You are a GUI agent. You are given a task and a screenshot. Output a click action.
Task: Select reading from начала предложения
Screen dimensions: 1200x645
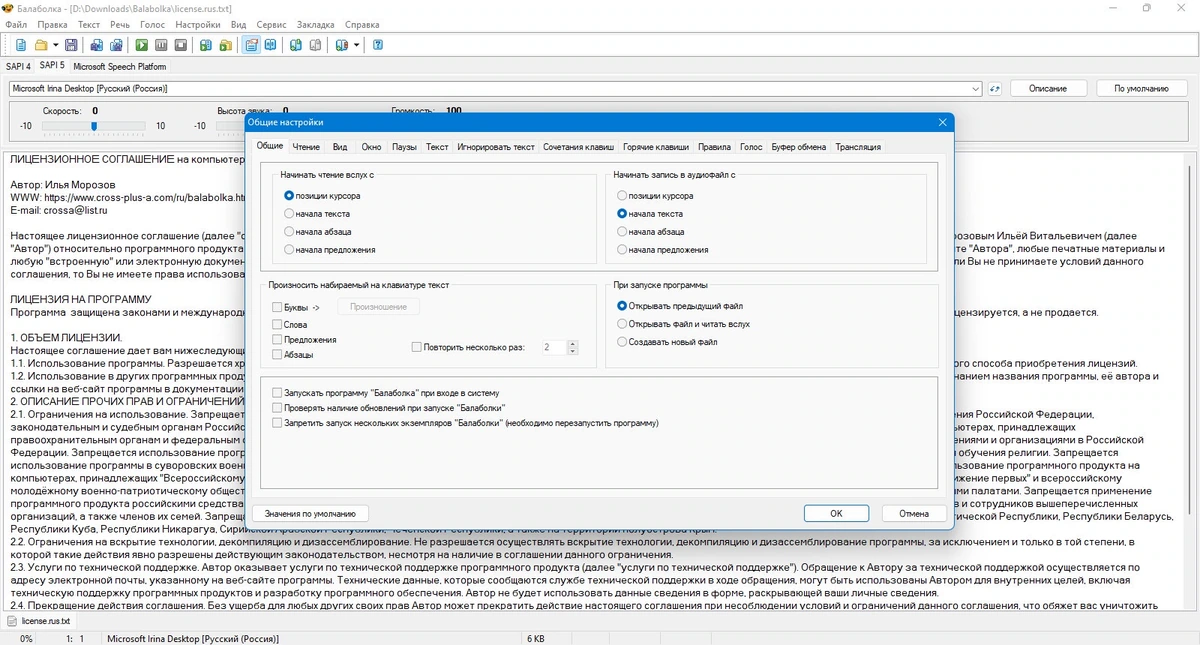click(x=289, y=250)
